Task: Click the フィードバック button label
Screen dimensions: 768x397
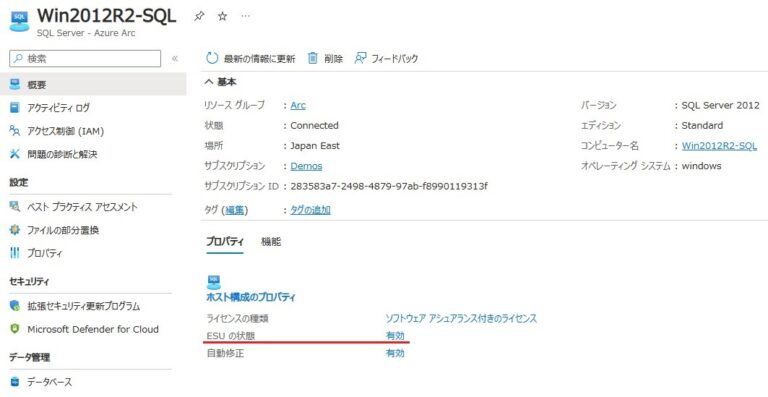Action: (x=394, y=59)
